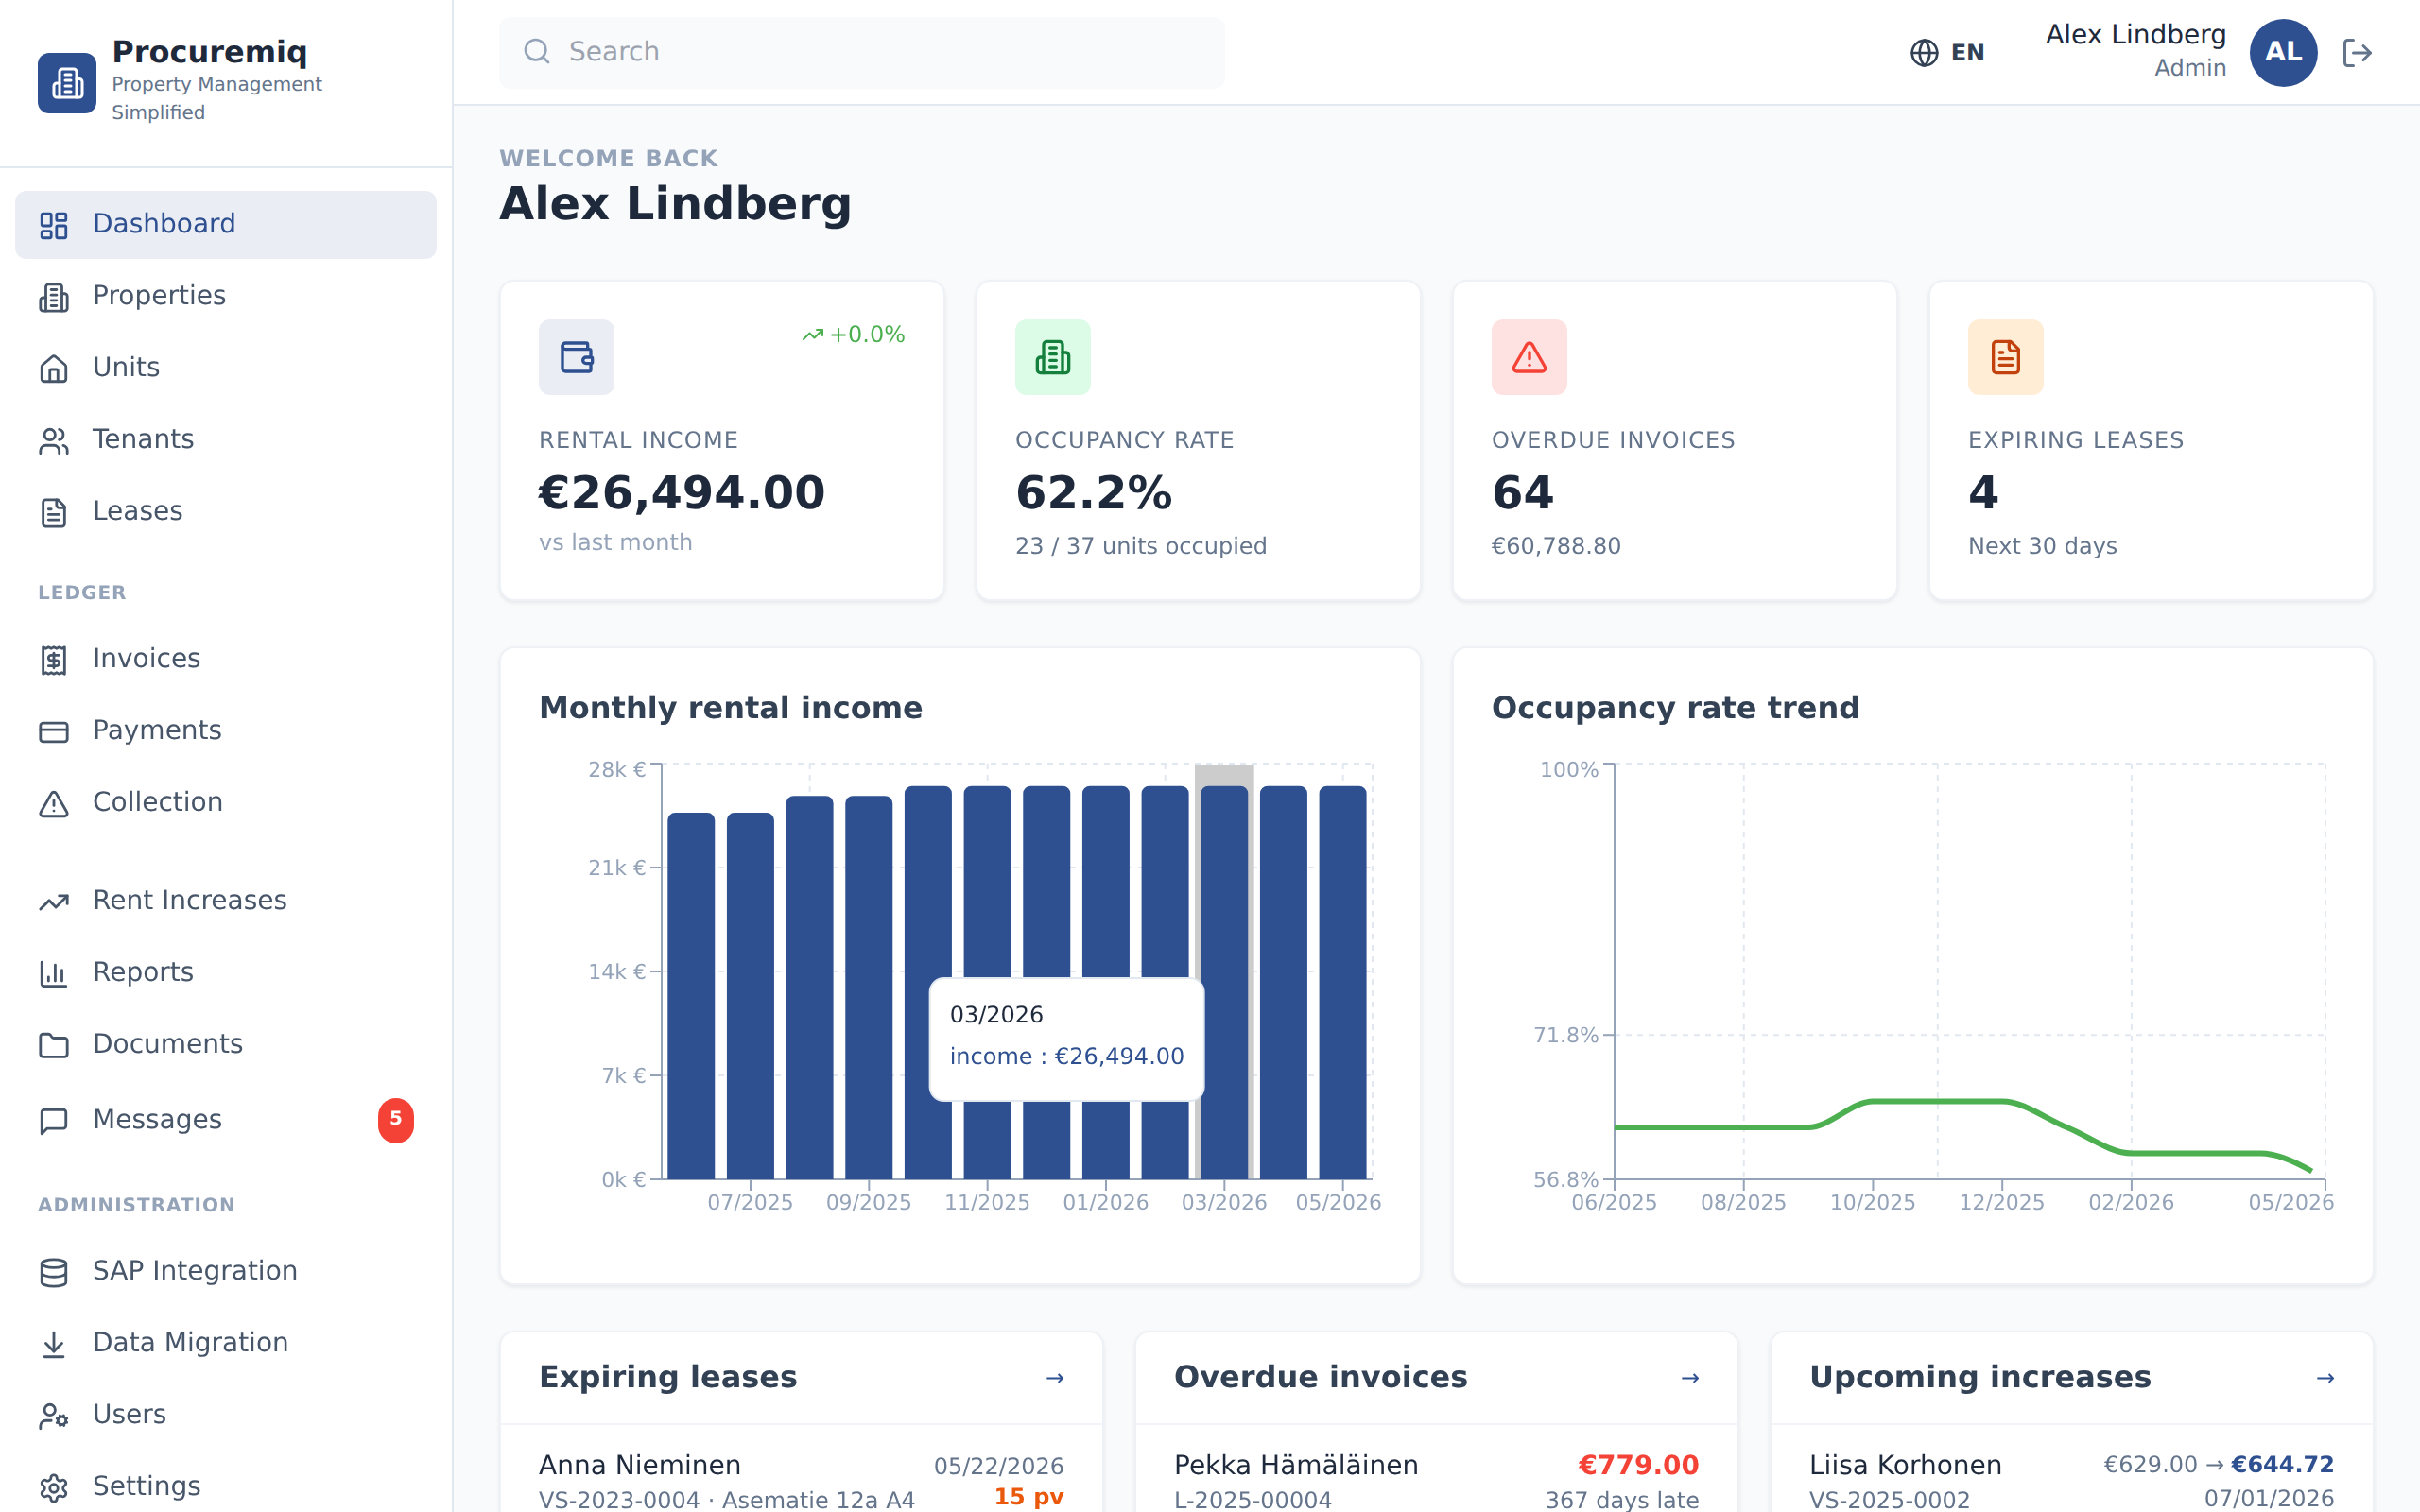Image resolution: width=2420 pixels, height=1512 pixels.
Task: Click the Overdue Invoices warning card icon
Action: tap(1529, 357)
